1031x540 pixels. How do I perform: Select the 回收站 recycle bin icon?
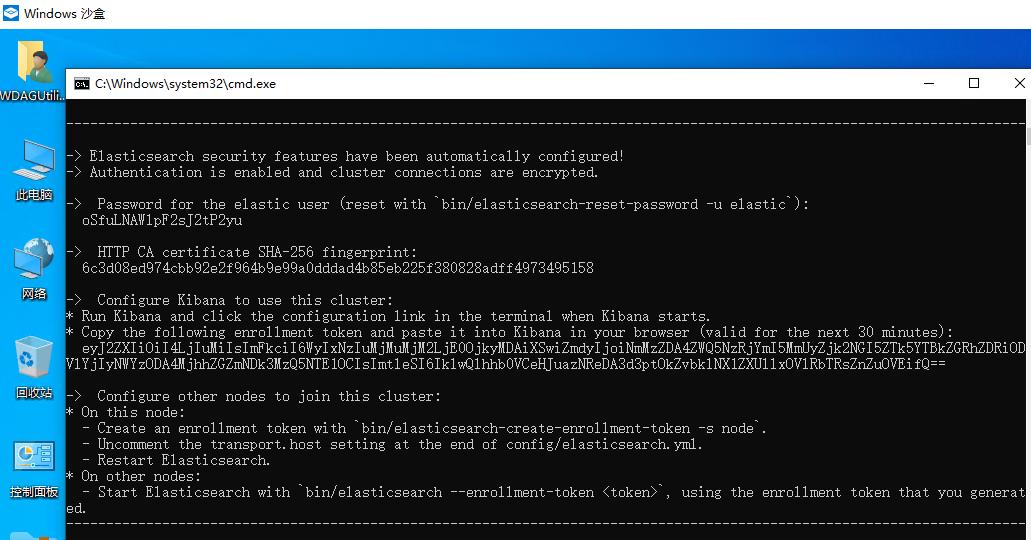pyautogui.click(x=33, y=357)
